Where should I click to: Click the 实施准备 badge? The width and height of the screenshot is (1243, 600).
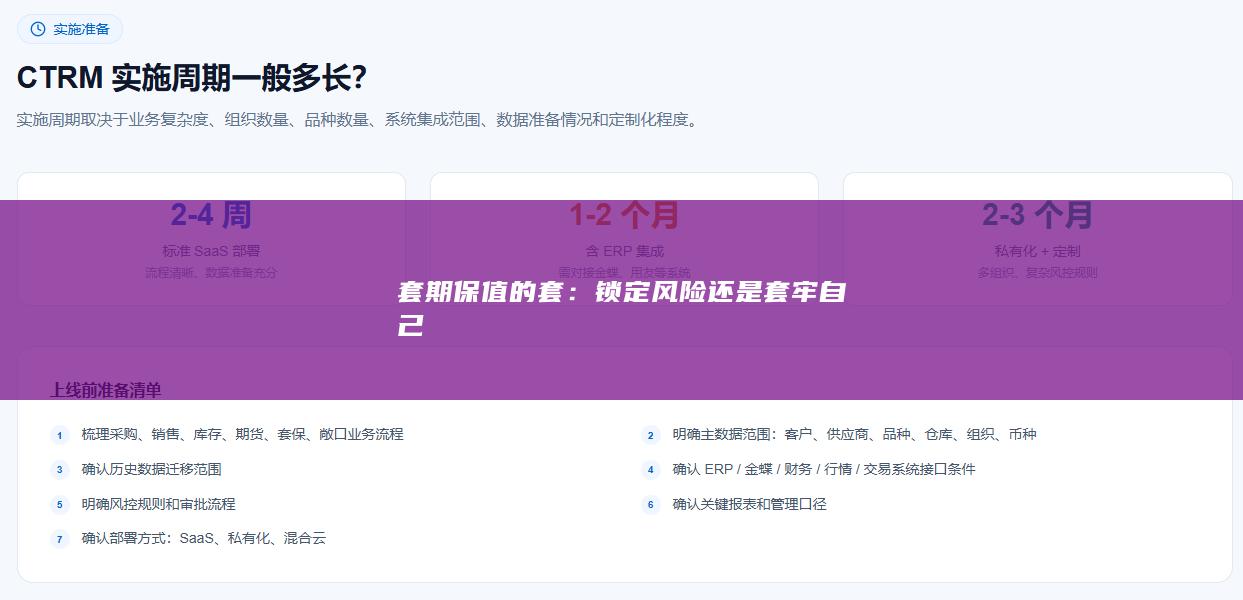point(70,29)
